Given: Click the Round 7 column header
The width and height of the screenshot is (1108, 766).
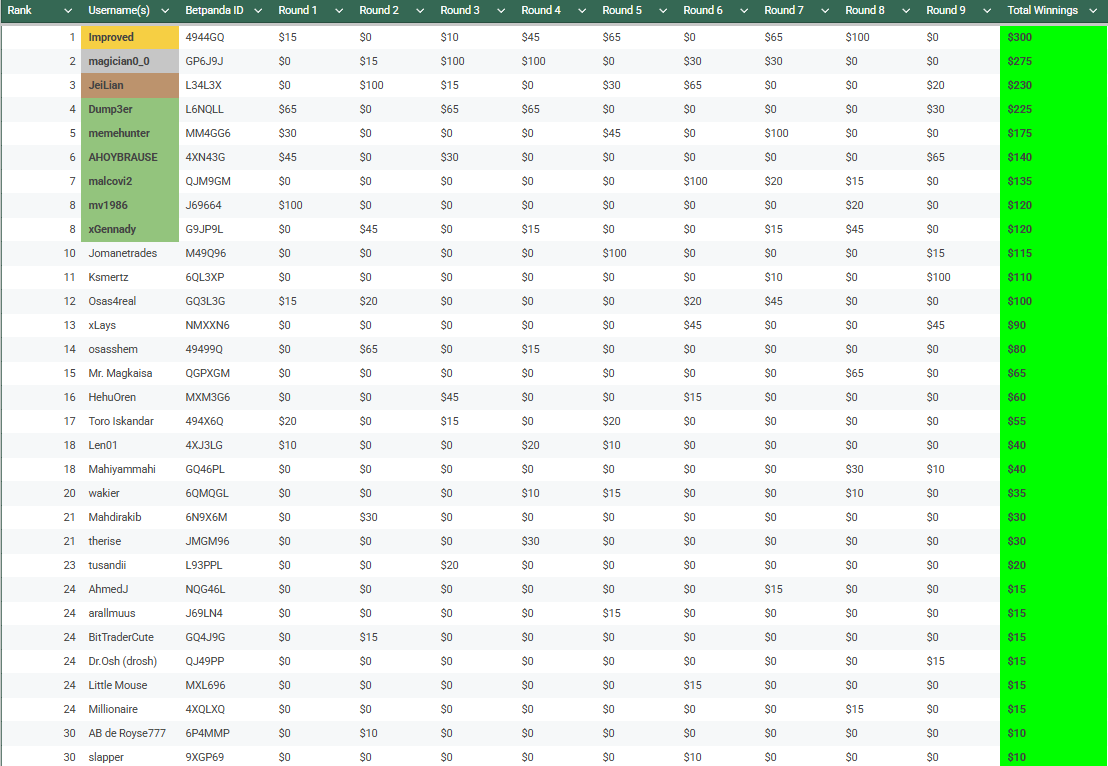Looking at the screenshot, I should tap(783, 11).
